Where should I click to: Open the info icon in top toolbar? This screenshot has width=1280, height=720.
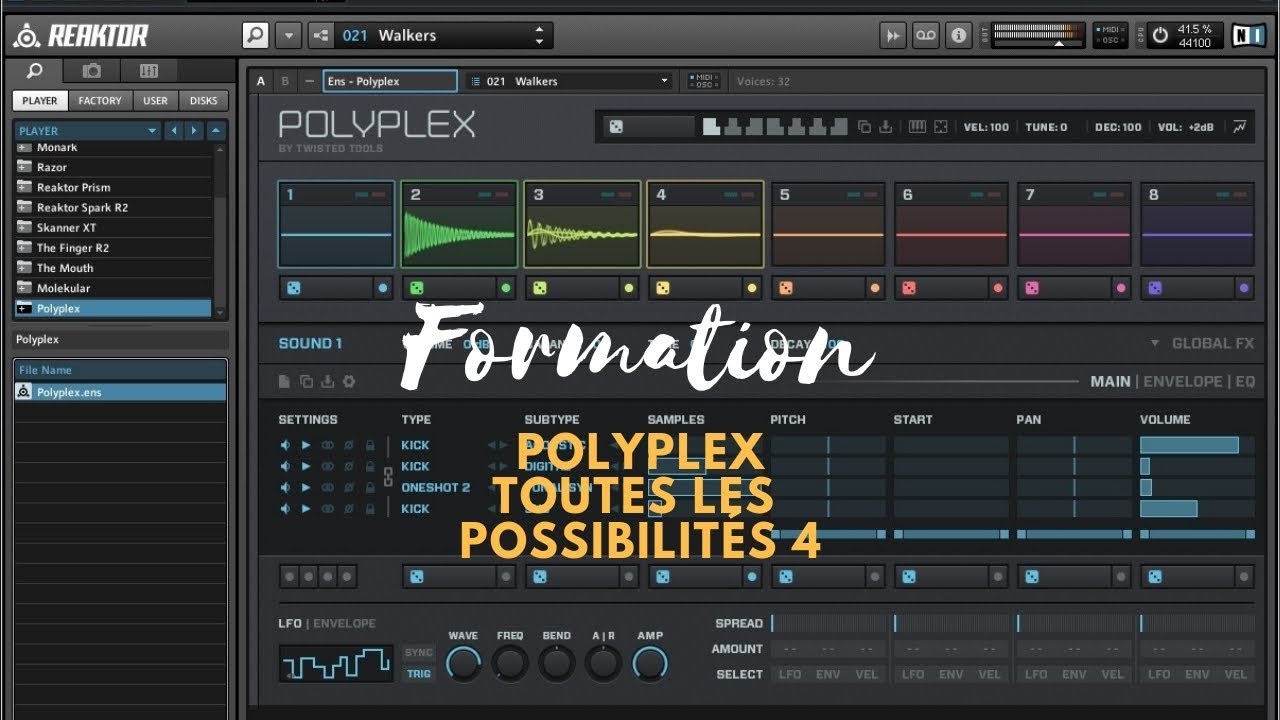click(x=959, y=36)
